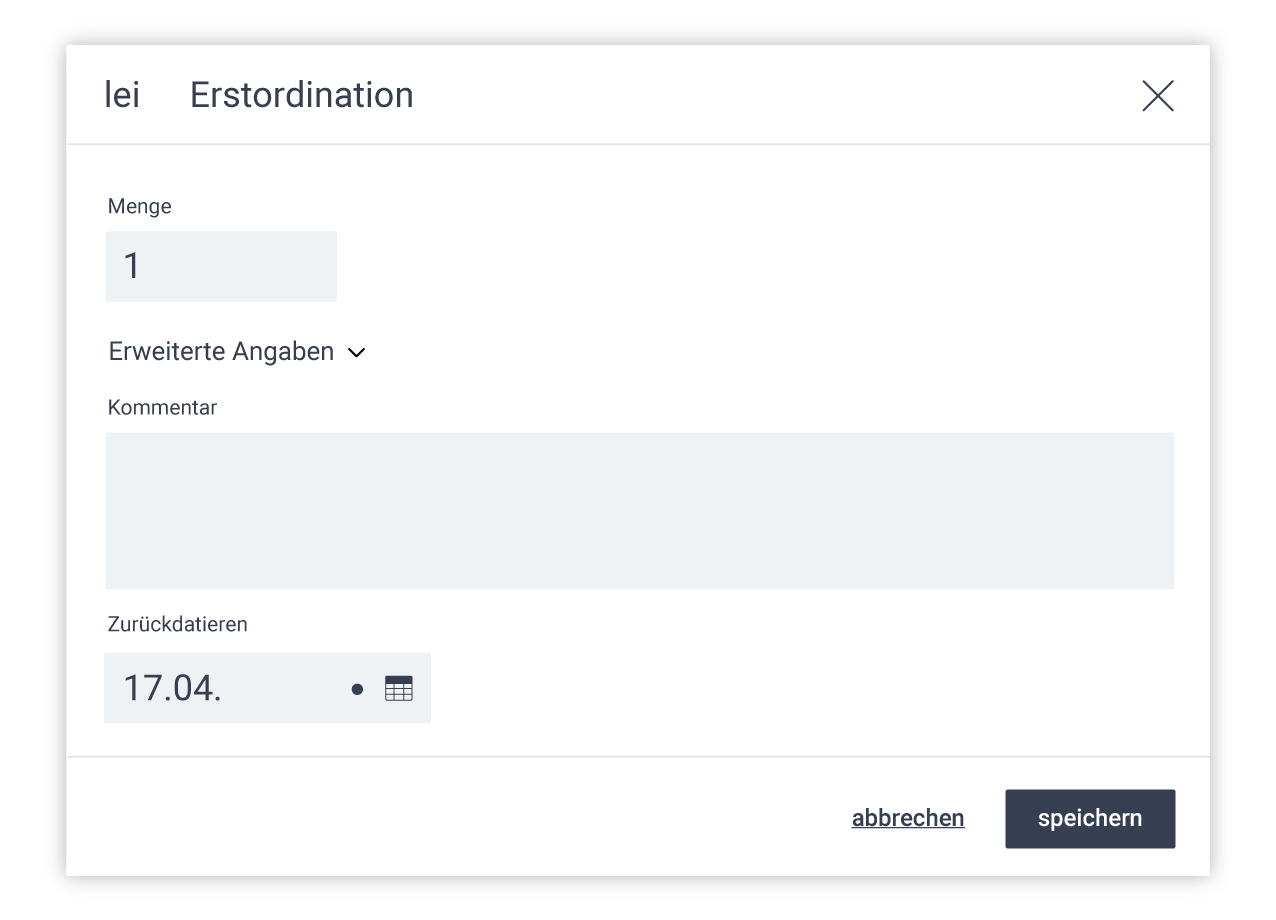The width and height of the screenshot is (1276, 920).
Task: Select the Zurückdatieren field label
Action: pyautogui.click(x=177, y=625)
